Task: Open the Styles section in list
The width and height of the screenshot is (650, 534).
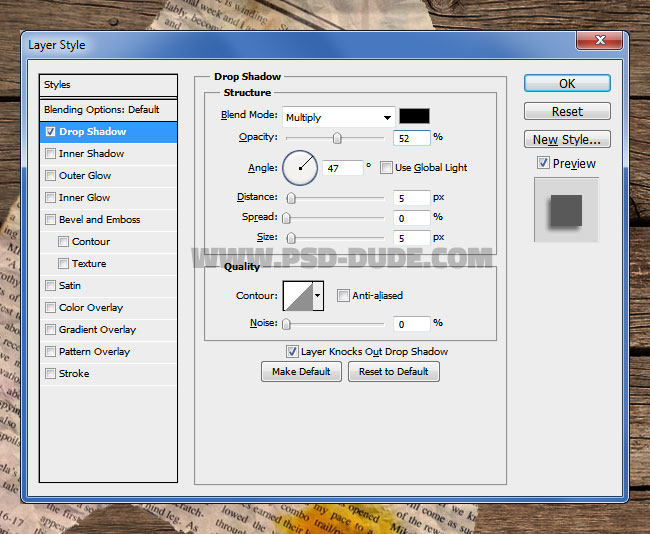Action: (58, 85)
